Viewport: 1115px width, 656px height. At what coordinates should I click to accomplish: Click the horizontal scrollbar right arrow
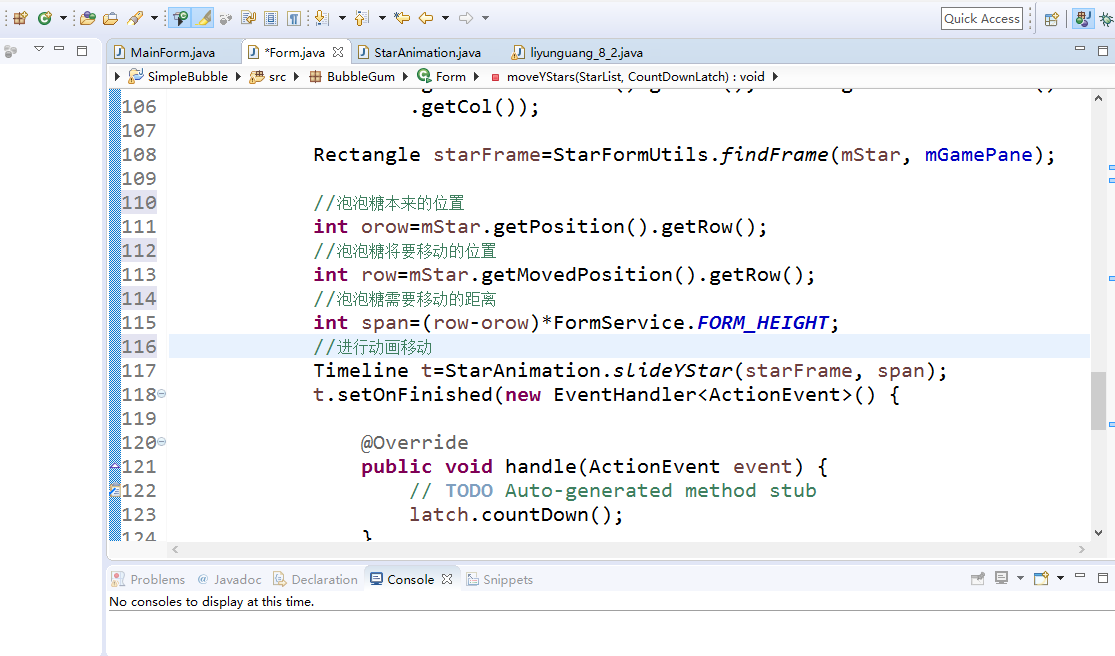(1082, 549)
